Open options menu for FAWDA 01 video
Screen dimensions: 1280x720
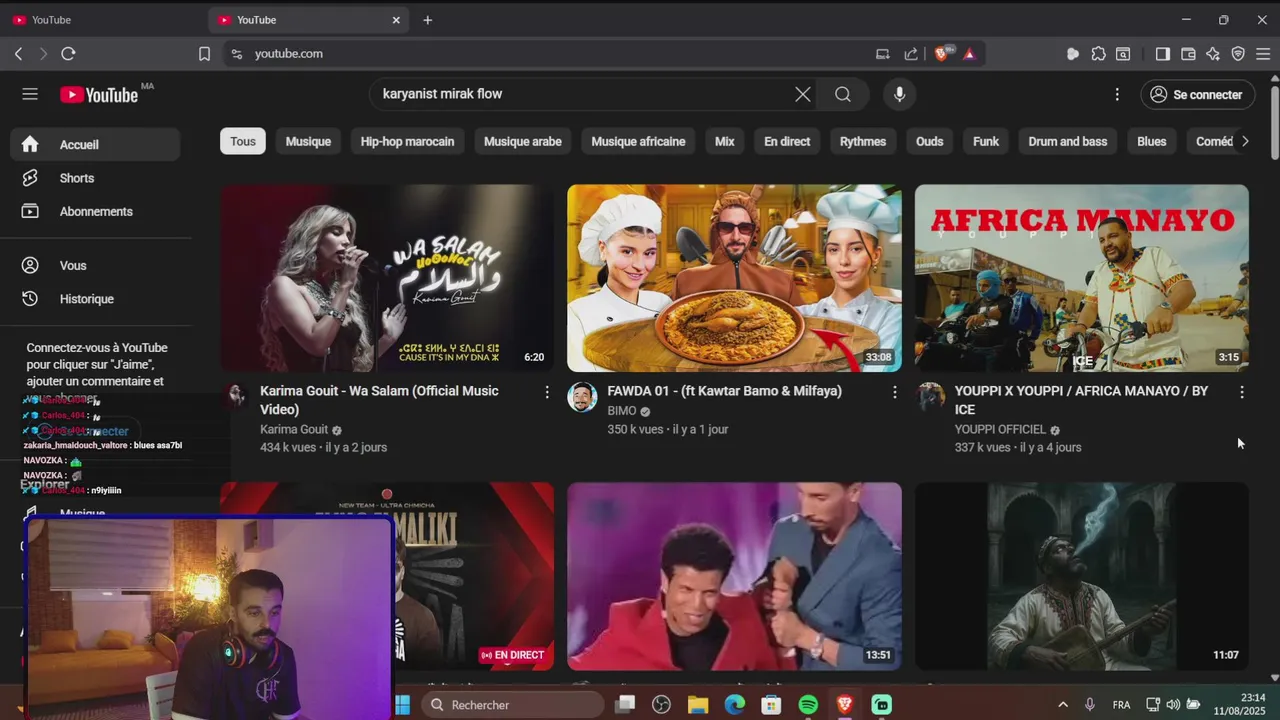click(x=894, y=393)
